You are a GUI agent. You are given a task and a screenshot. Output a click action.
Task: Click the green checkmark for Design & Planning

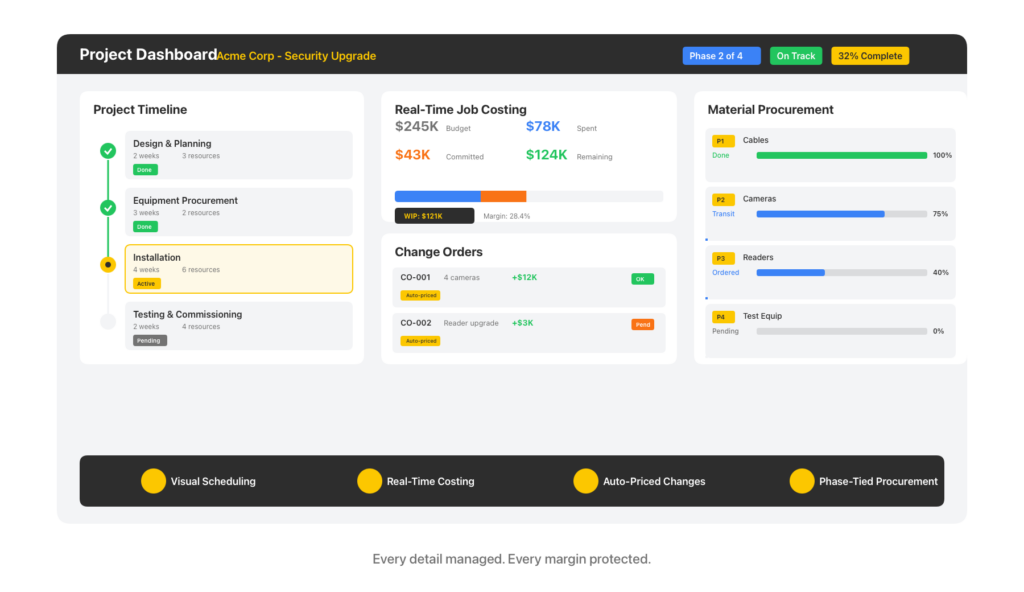coord(108,151)
